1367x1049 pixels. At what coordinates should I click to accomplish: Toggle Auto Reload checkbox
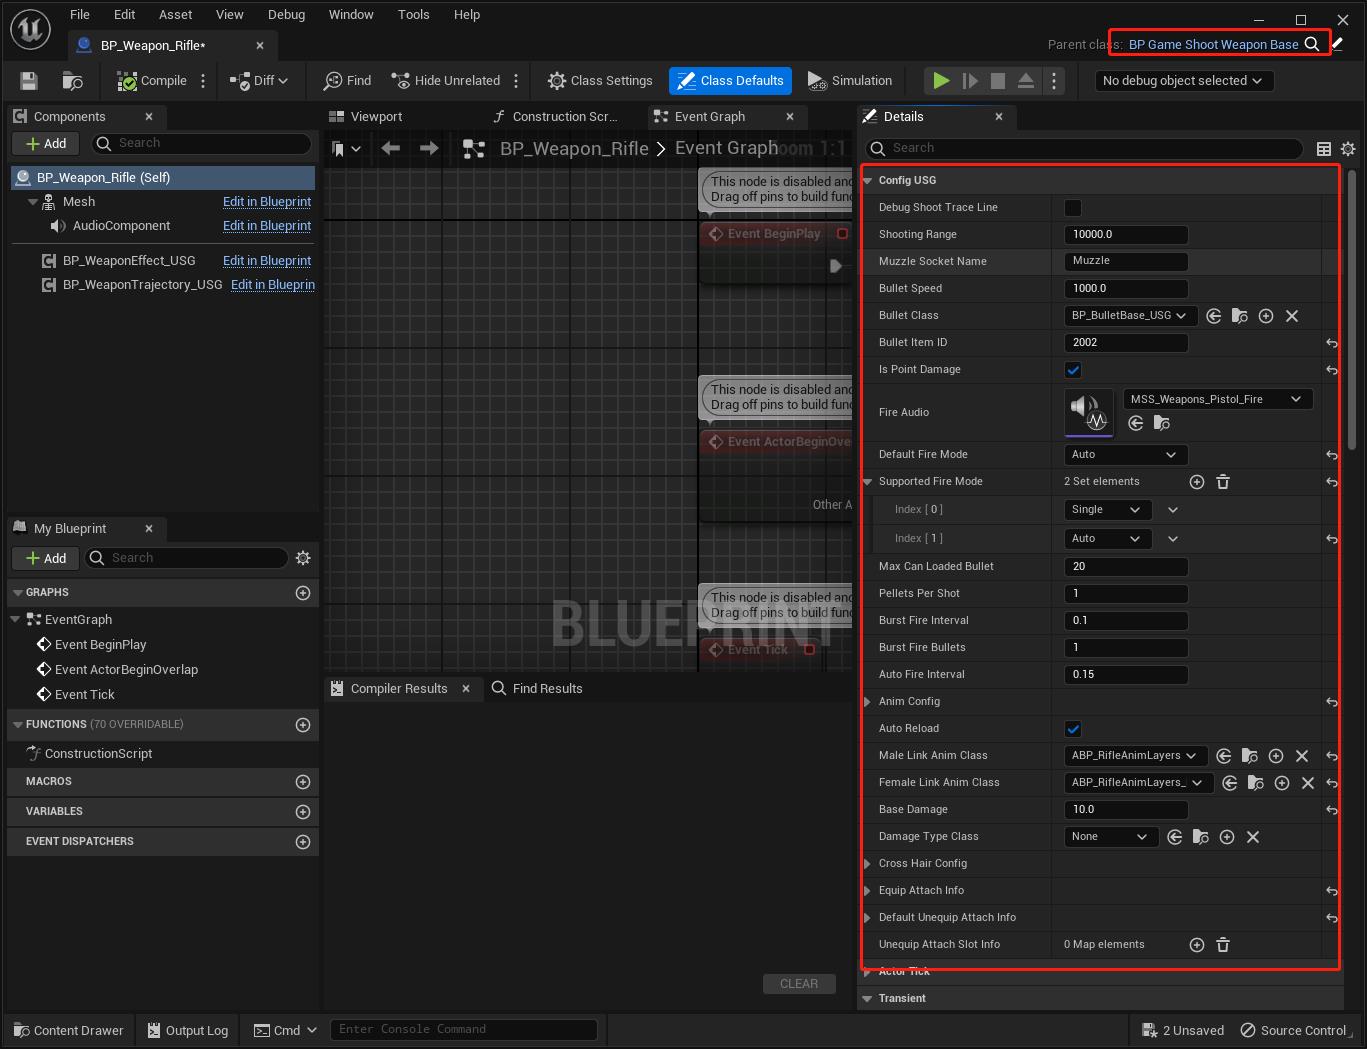1073,729
